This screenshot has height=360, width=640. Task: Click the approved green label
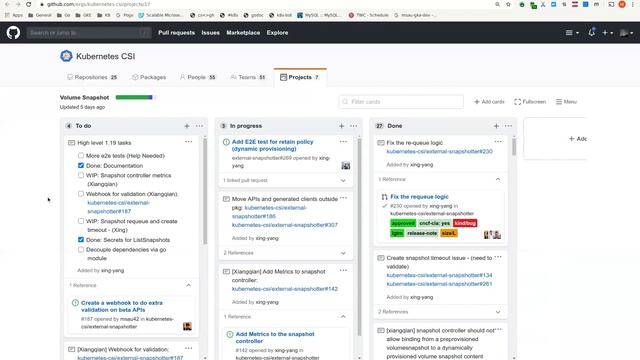(403, 223)
